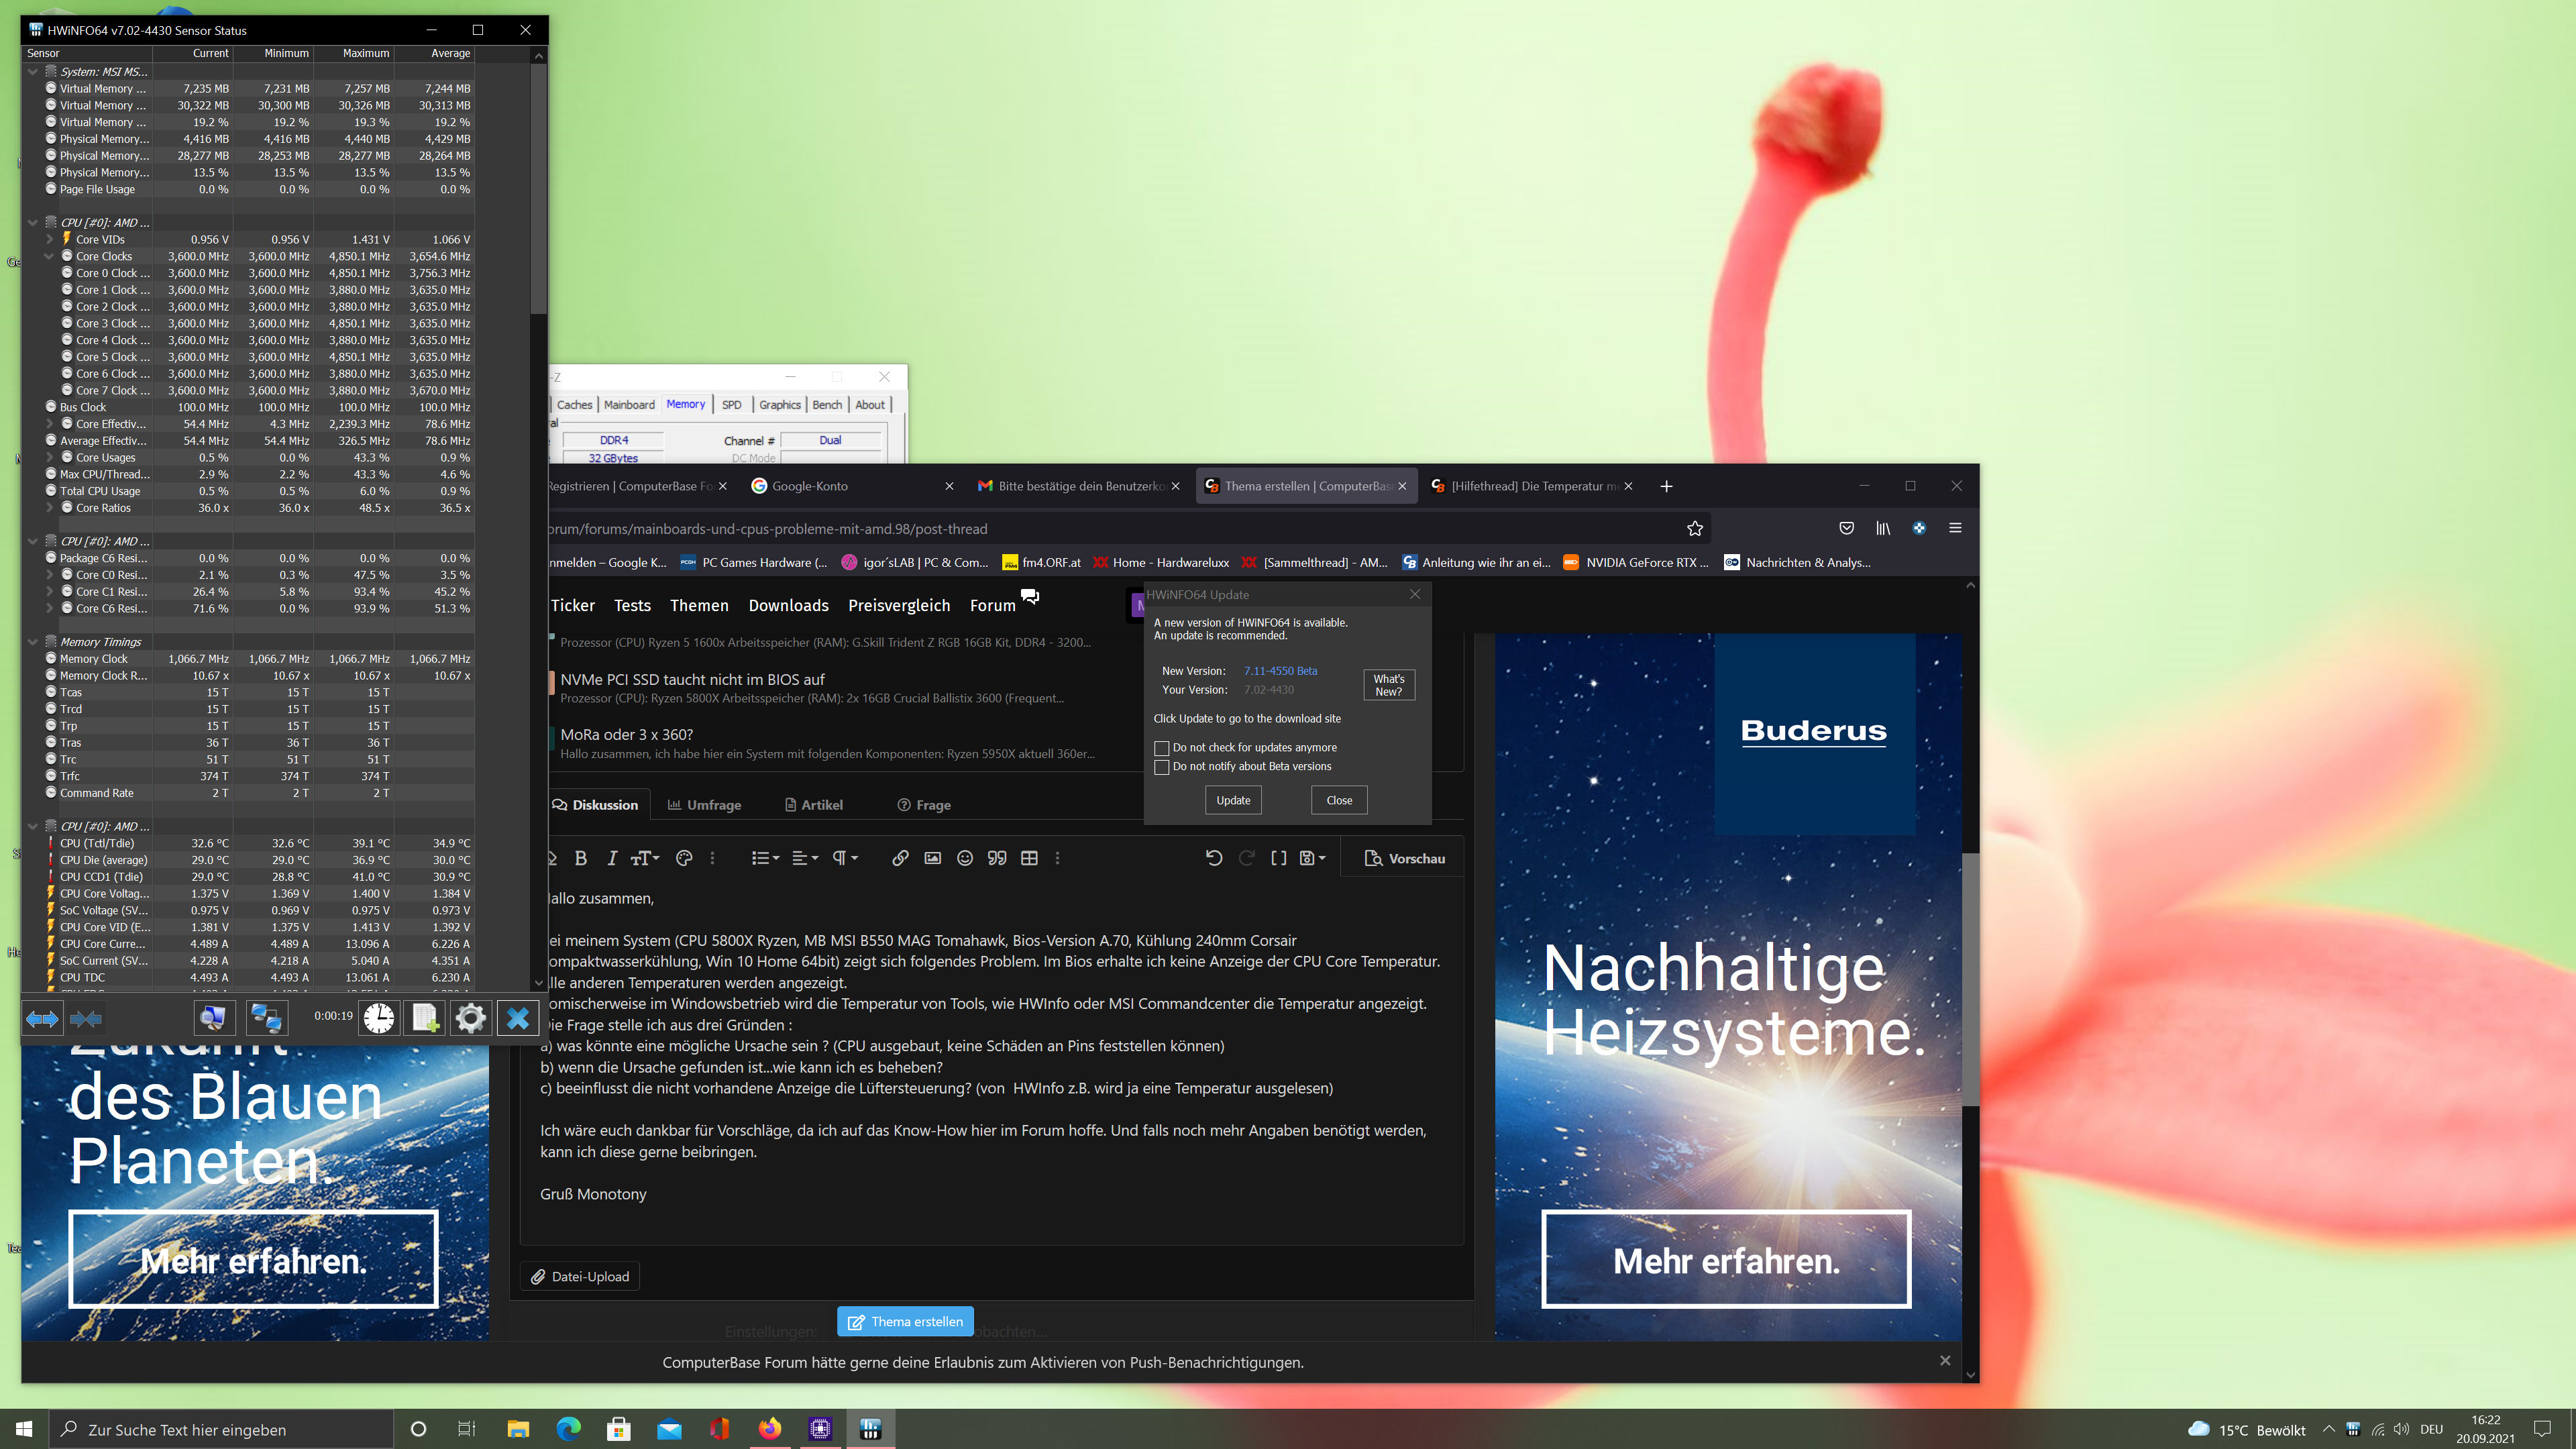Insert a table using the grid icon
2576x1449 pixels.
(1029, 858)
